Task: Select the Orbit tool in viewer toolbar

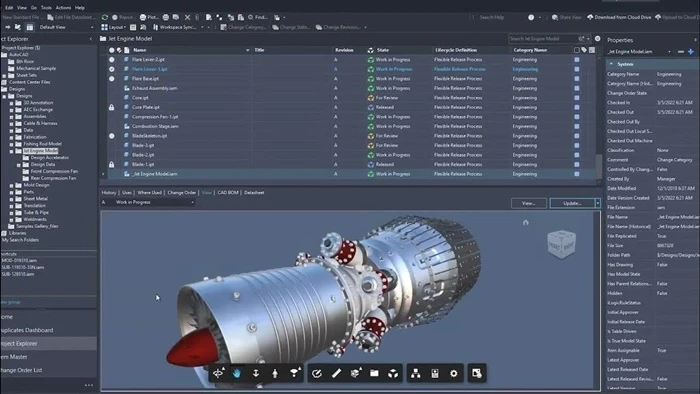Action: pyautogui.click(x=218, y=373)
